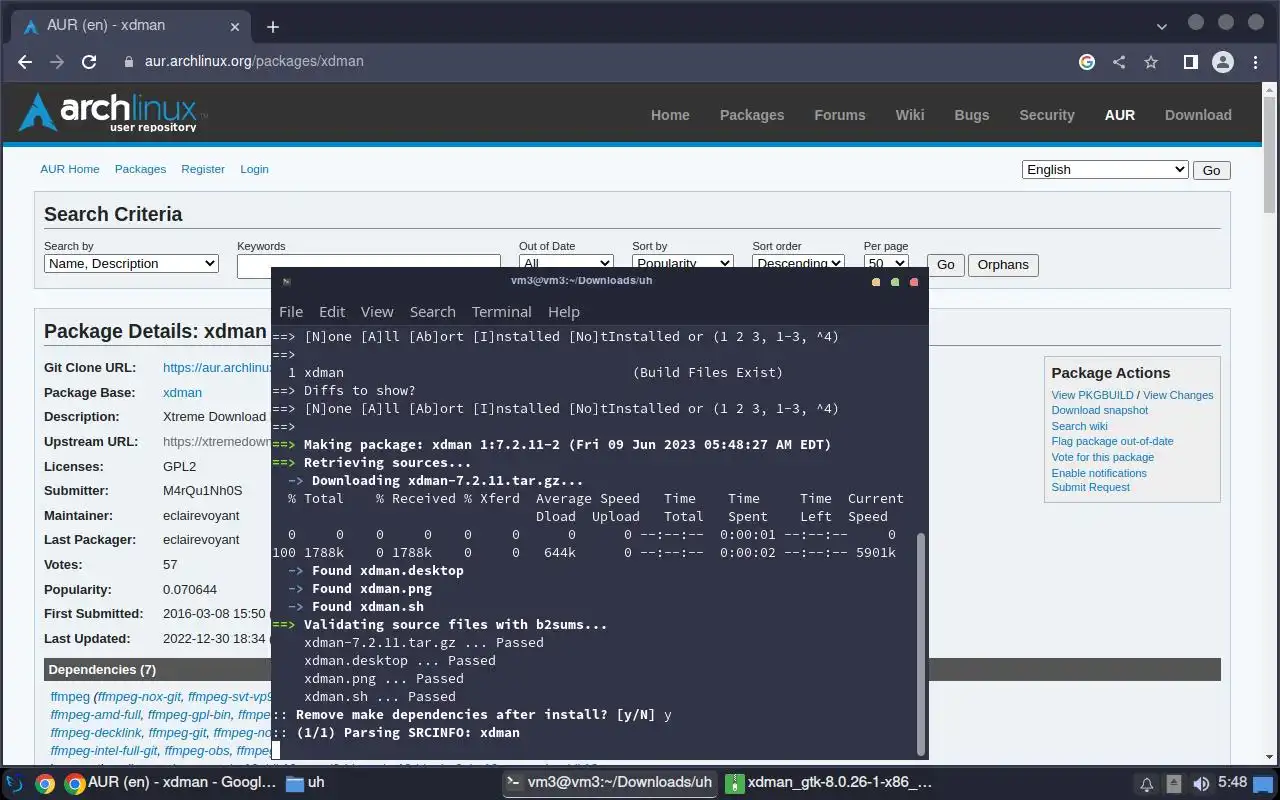The image size is (1280, 800).
Task: Open the terminal File menu
Action: [x=291, y=312]
